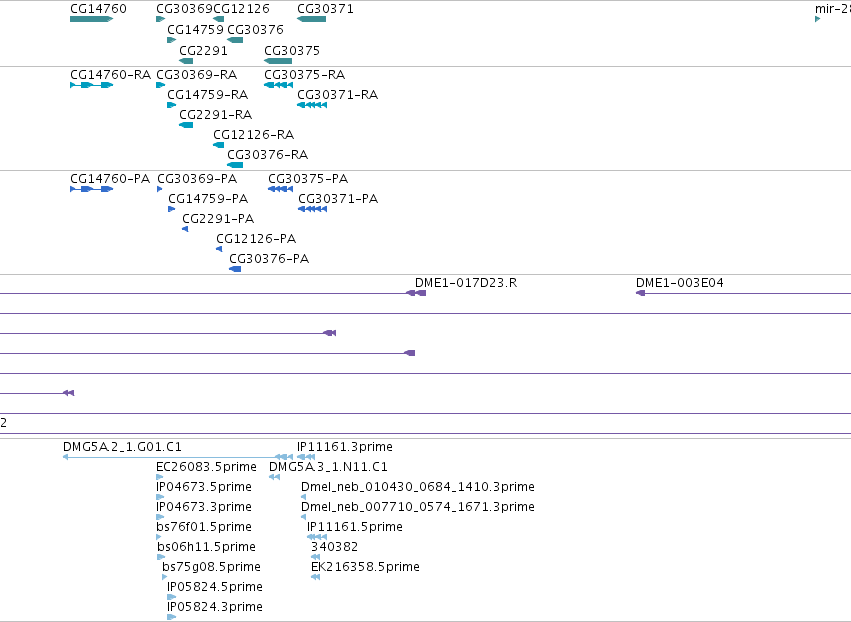Select the bs75g08.5prime EST
Screen dimensions: 851x622
tap(164, 577)
